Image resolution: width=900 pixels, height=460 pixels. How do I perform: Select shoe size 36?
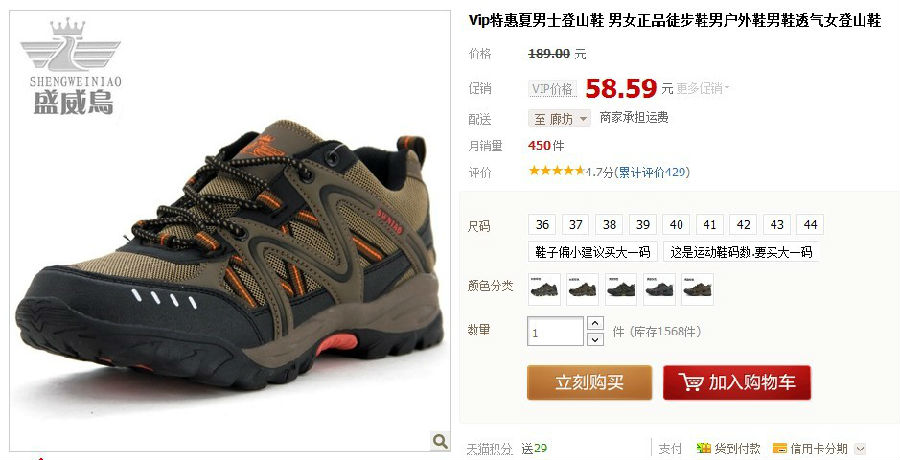click(542, 225)
